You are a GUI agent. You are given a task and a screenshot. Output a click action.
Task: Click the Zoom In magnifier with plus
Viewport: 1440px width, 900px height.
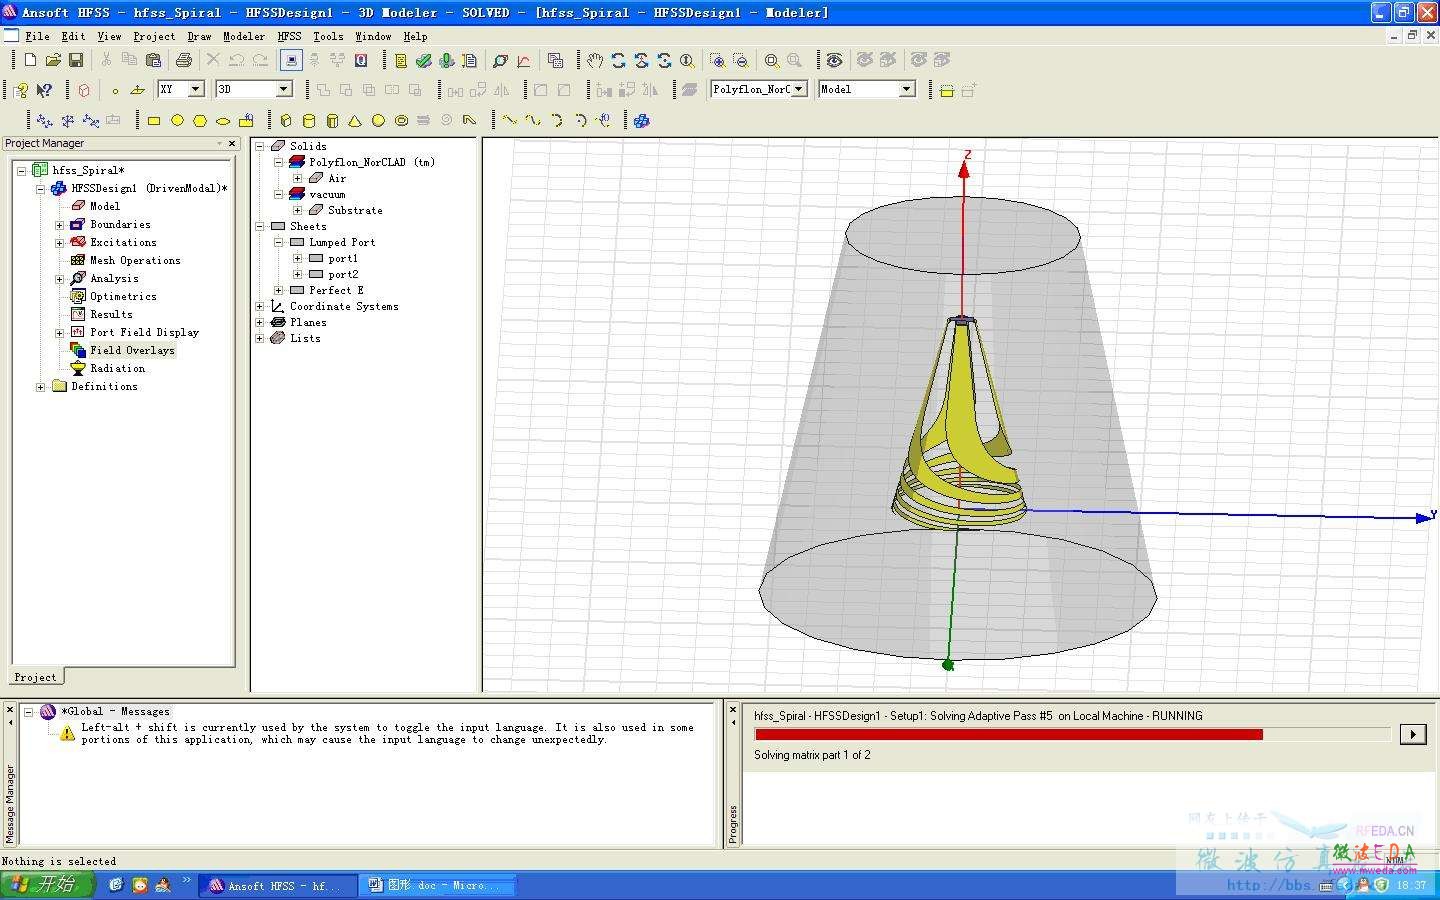[x=717, y=61]
